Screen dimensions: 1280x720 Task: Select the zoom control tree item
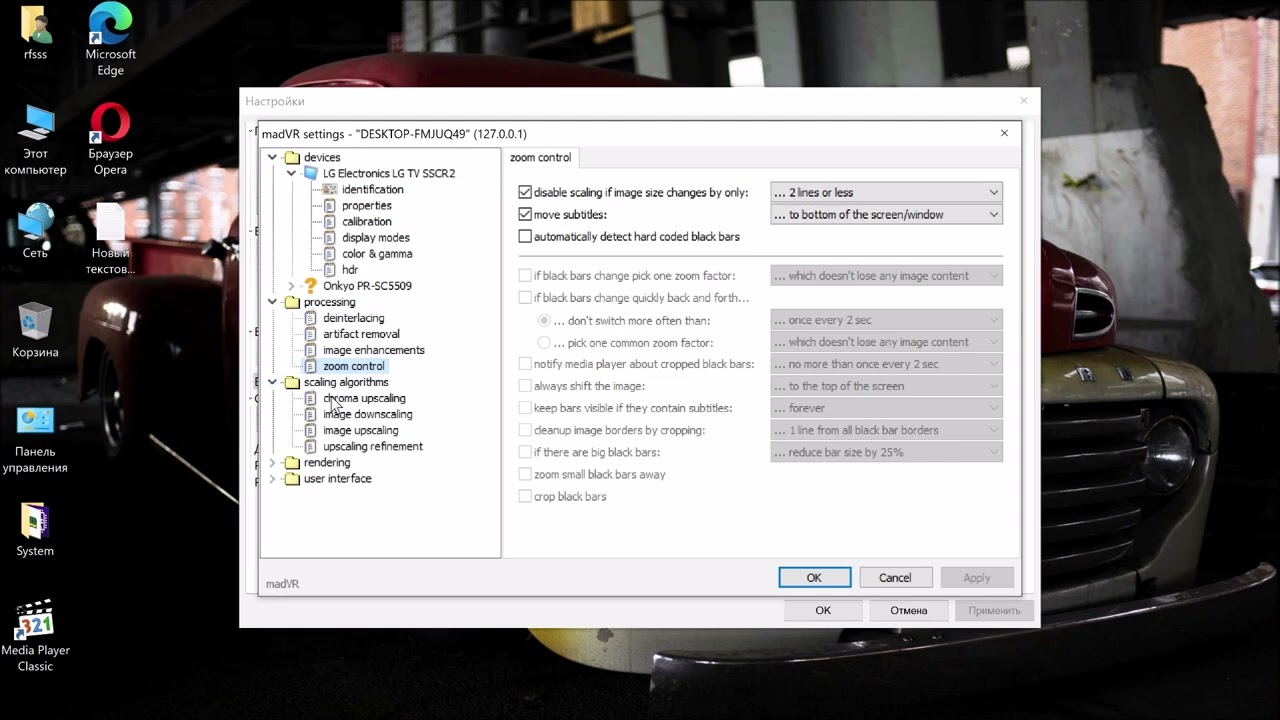(x=354, y=366)
